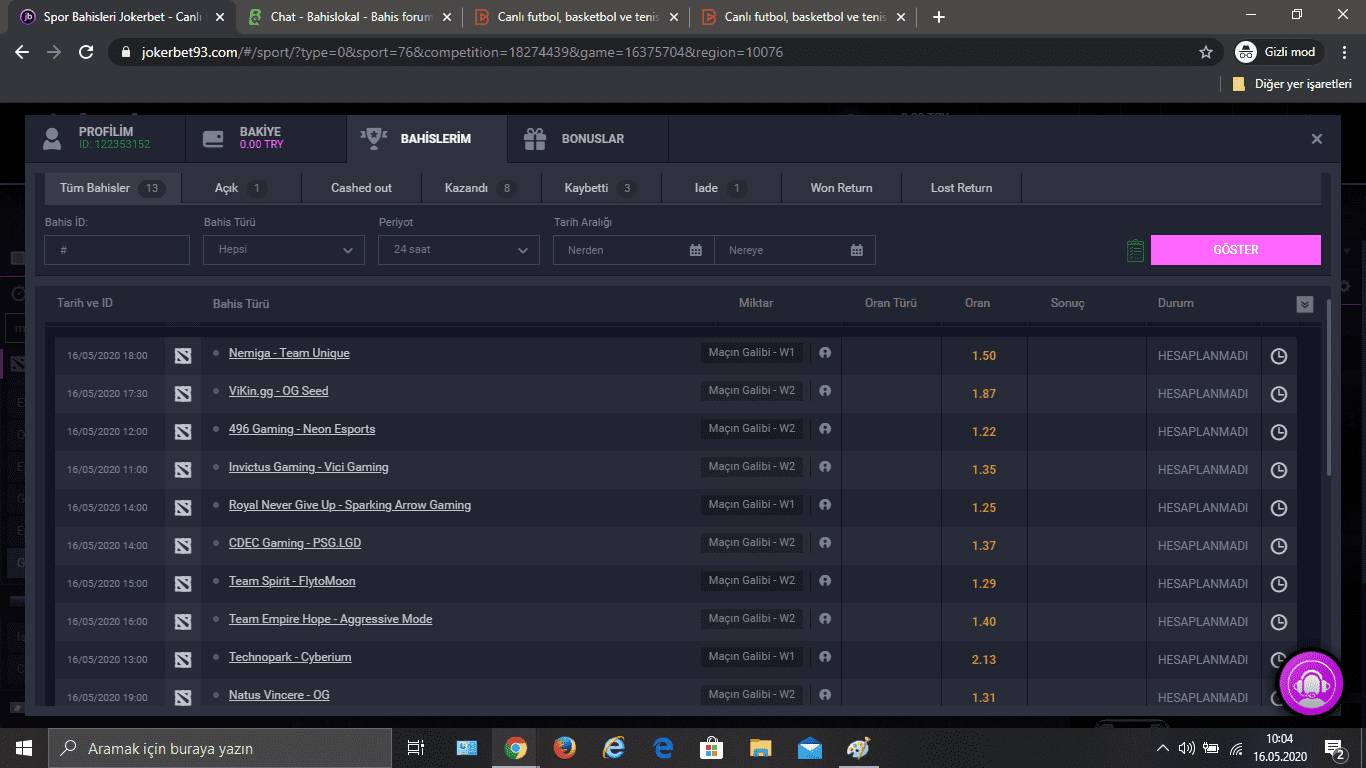Click Dota icon in 496 Gaming row
The width and height of the screenshot is (1366, 768).
pos(183,432)
